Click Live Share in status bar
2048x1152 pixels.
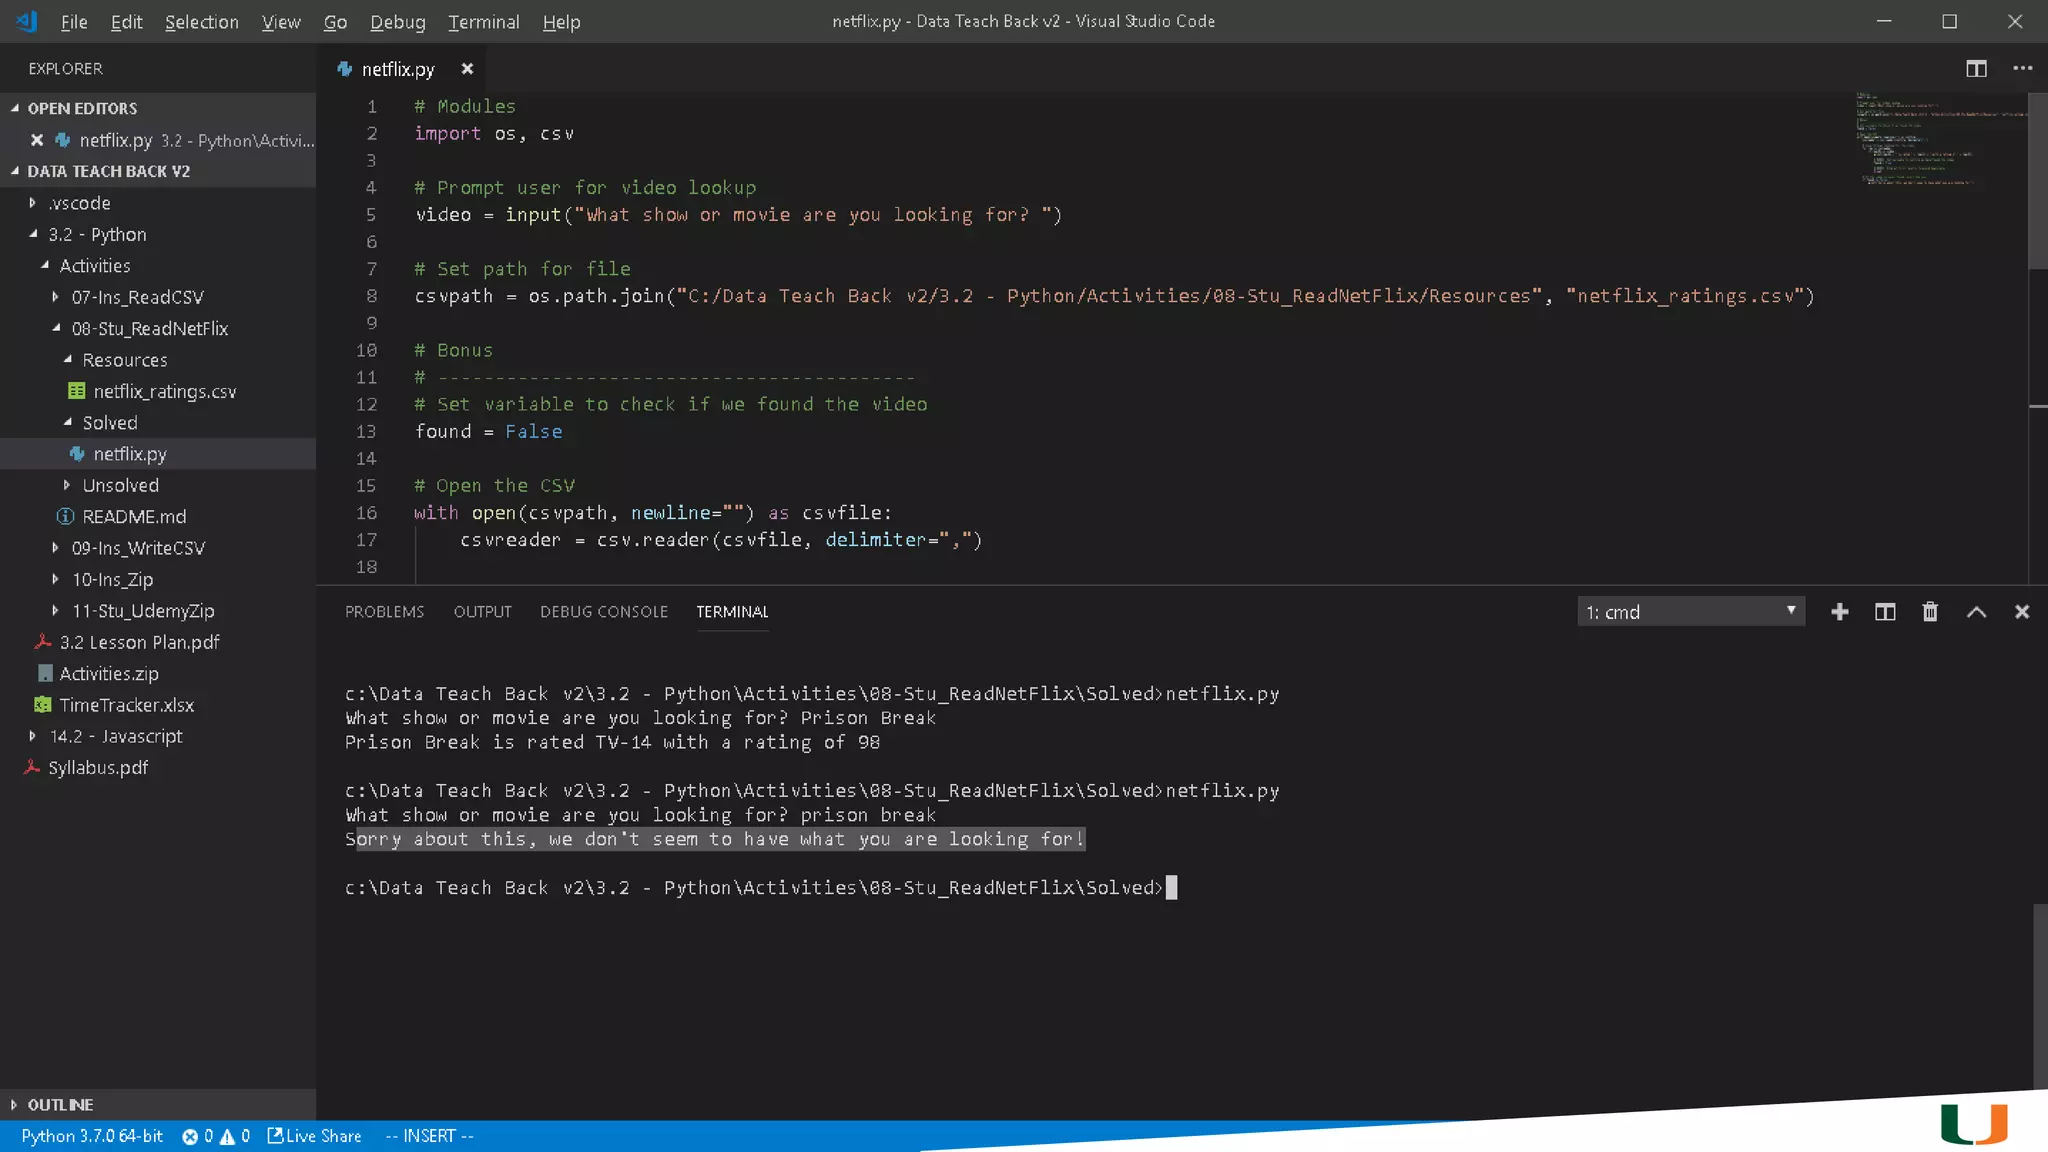tap(315, 1136)
